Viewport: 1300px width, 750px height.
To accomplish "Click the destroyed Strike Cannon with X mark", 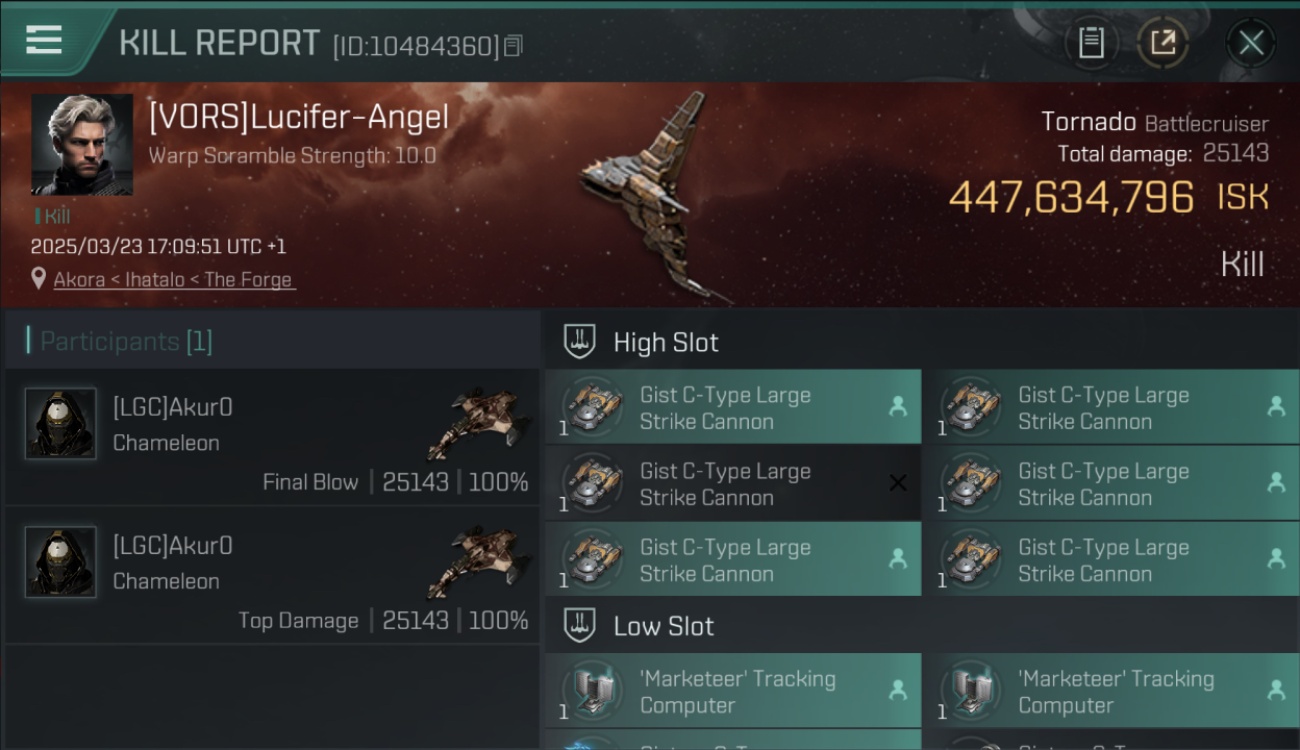I will tap(733, 483).
